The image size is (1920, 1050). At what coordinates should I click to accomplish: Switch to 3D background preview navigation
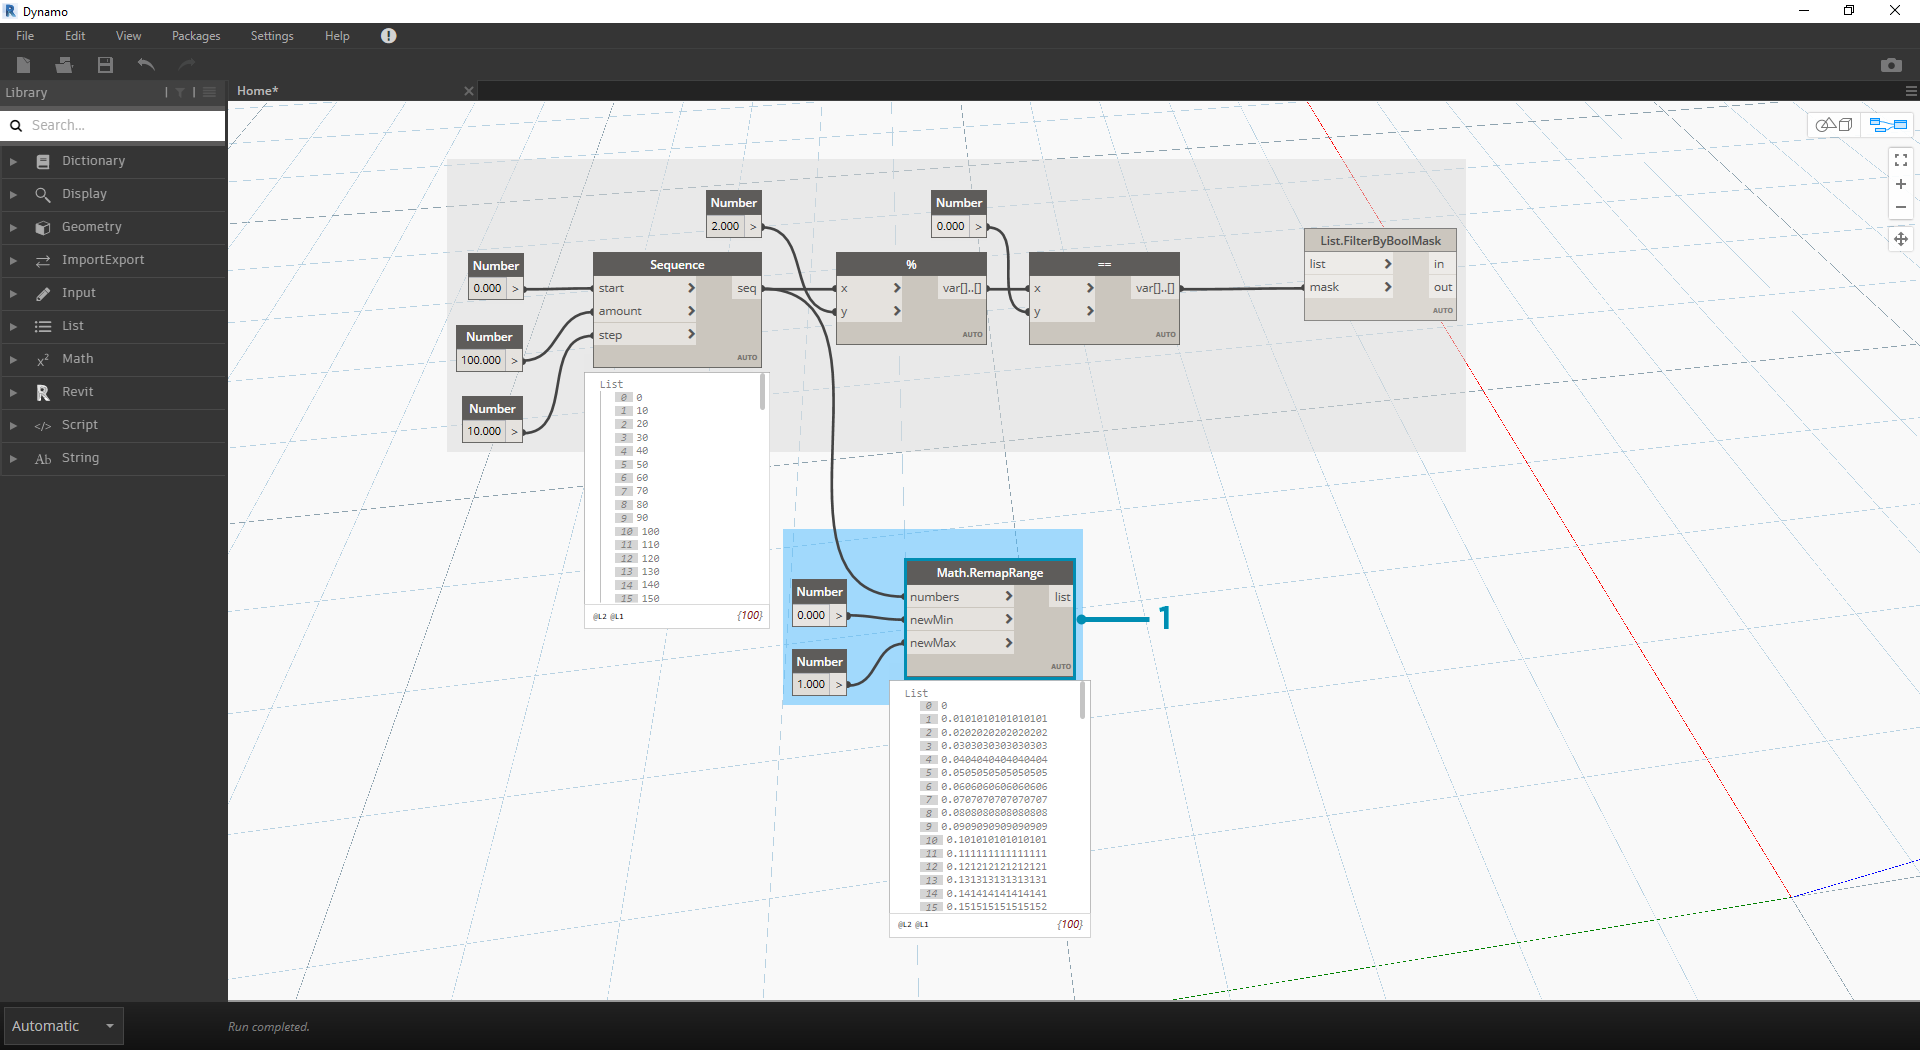click(1834, 125)
